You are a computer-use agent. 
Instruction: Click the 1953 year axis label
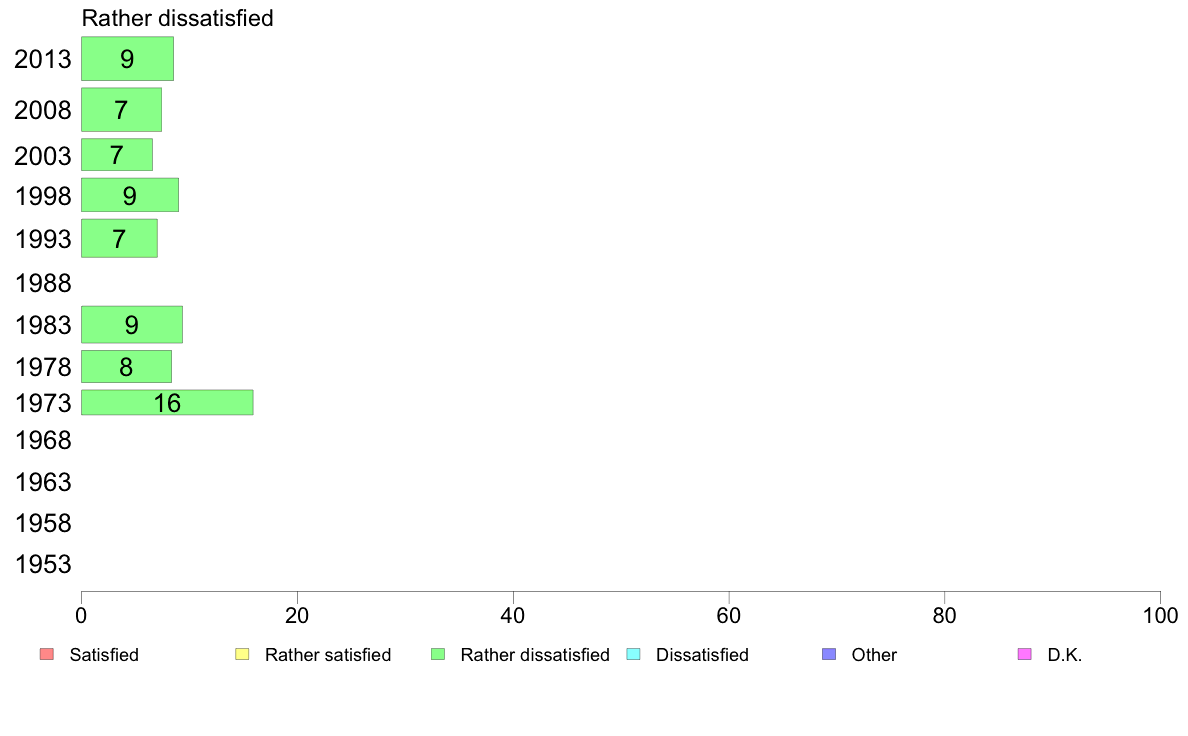(43, 565)
